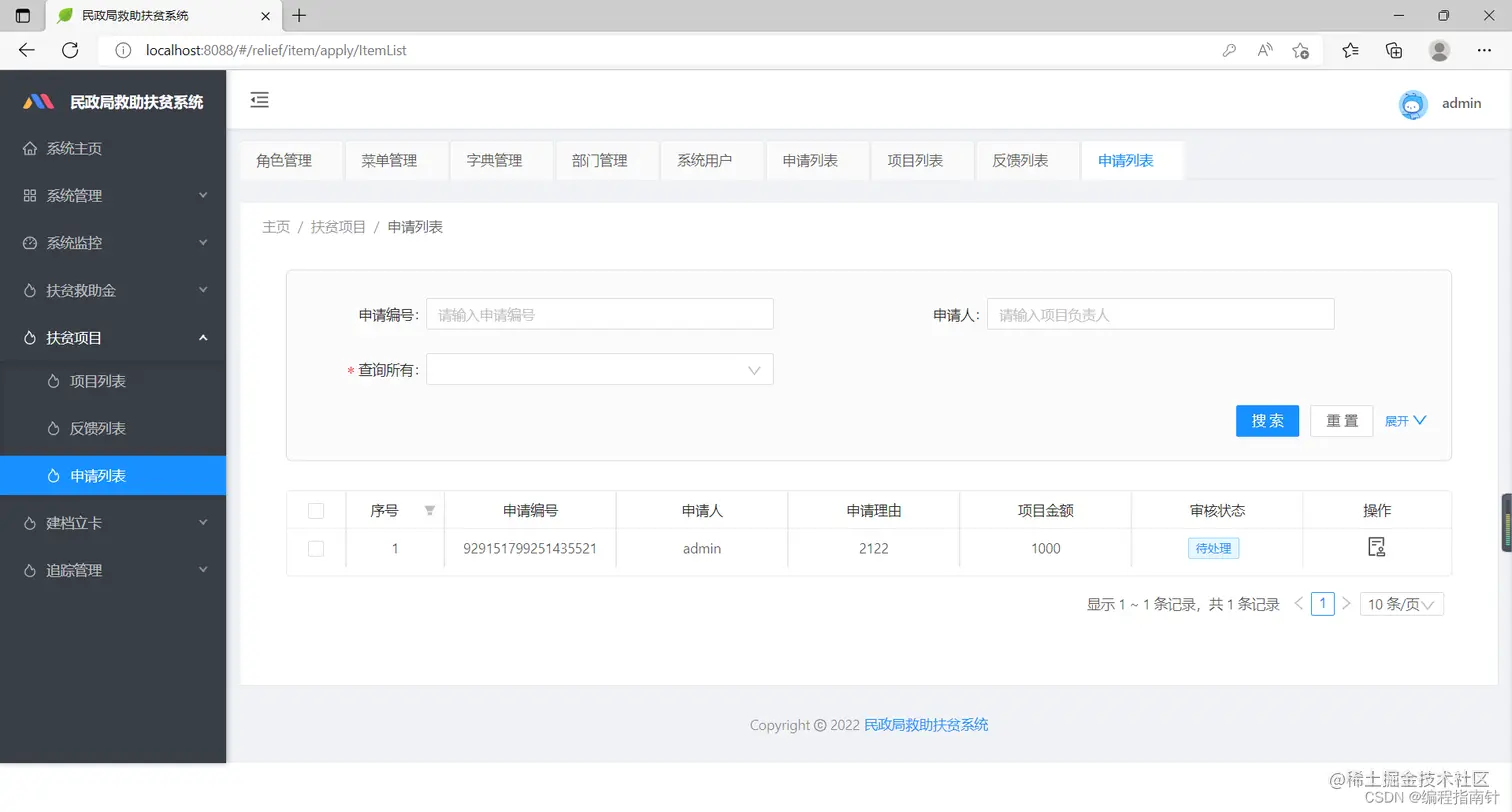Open the 民政局救助扶贫系统 footer link
Screen dimensions: 1512x812
pyautogui.click(x=926, y=725)
